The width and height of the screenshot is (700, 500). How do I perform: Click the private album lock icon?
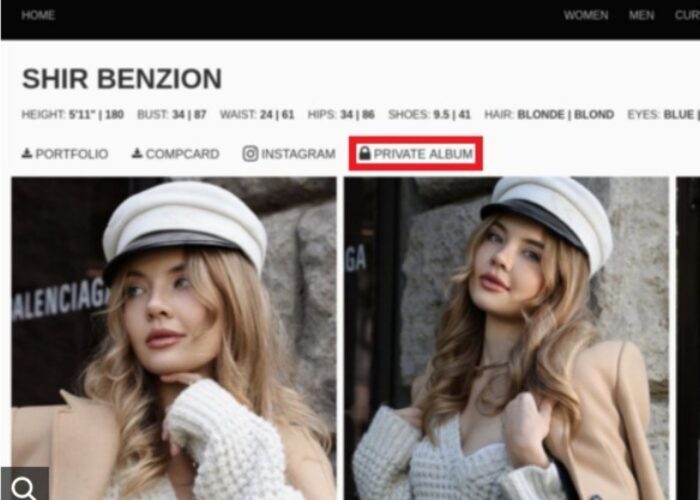coord(365,153)
